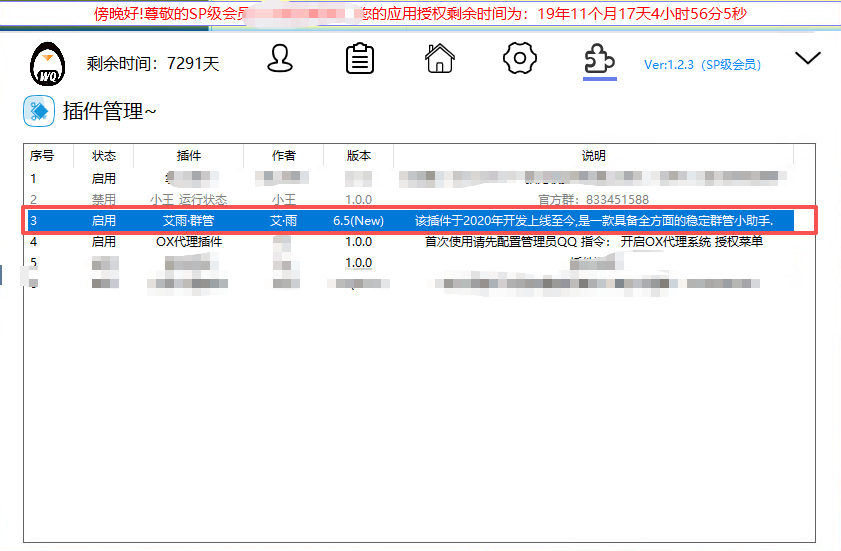The width and height of the screenshot is (841, 551).
Task: Sort by the 作者 column header
Action: pos(284,156)
